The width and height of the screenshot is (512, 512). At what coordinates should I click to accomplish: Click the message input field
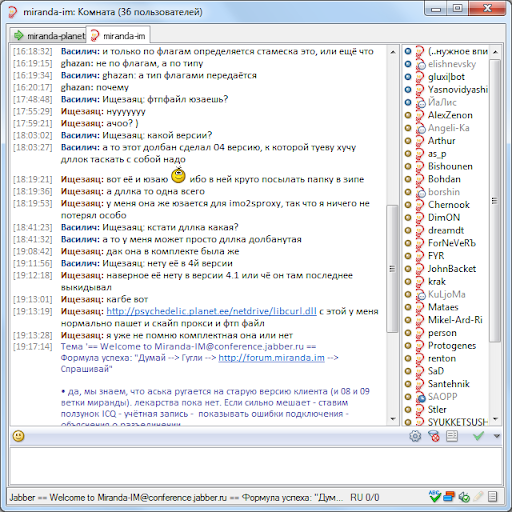256,466
